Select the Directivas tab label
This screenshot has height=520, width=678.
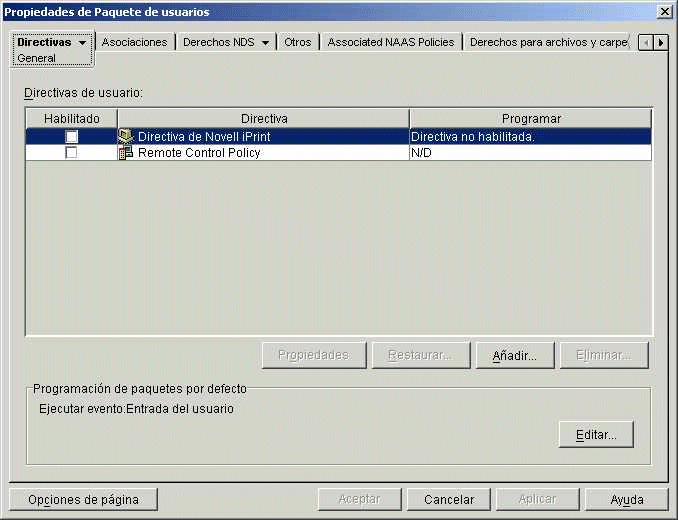pos(44,42)
